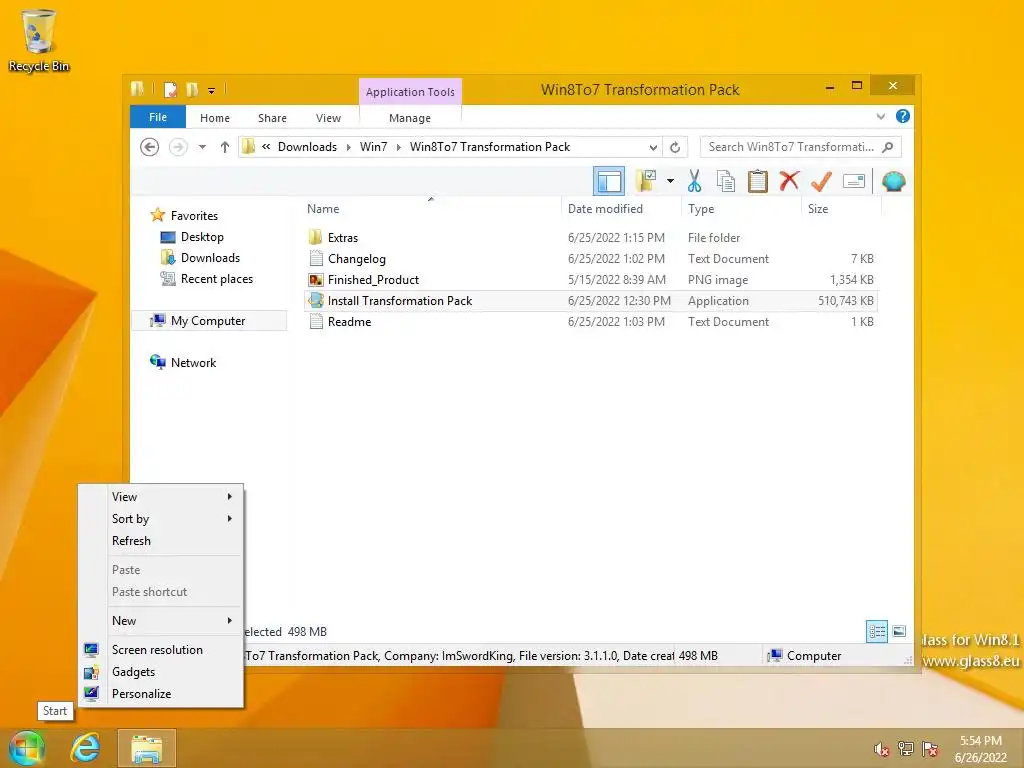
Task: Select My Computer in the navigation pane
Action: tap(208, 321)
